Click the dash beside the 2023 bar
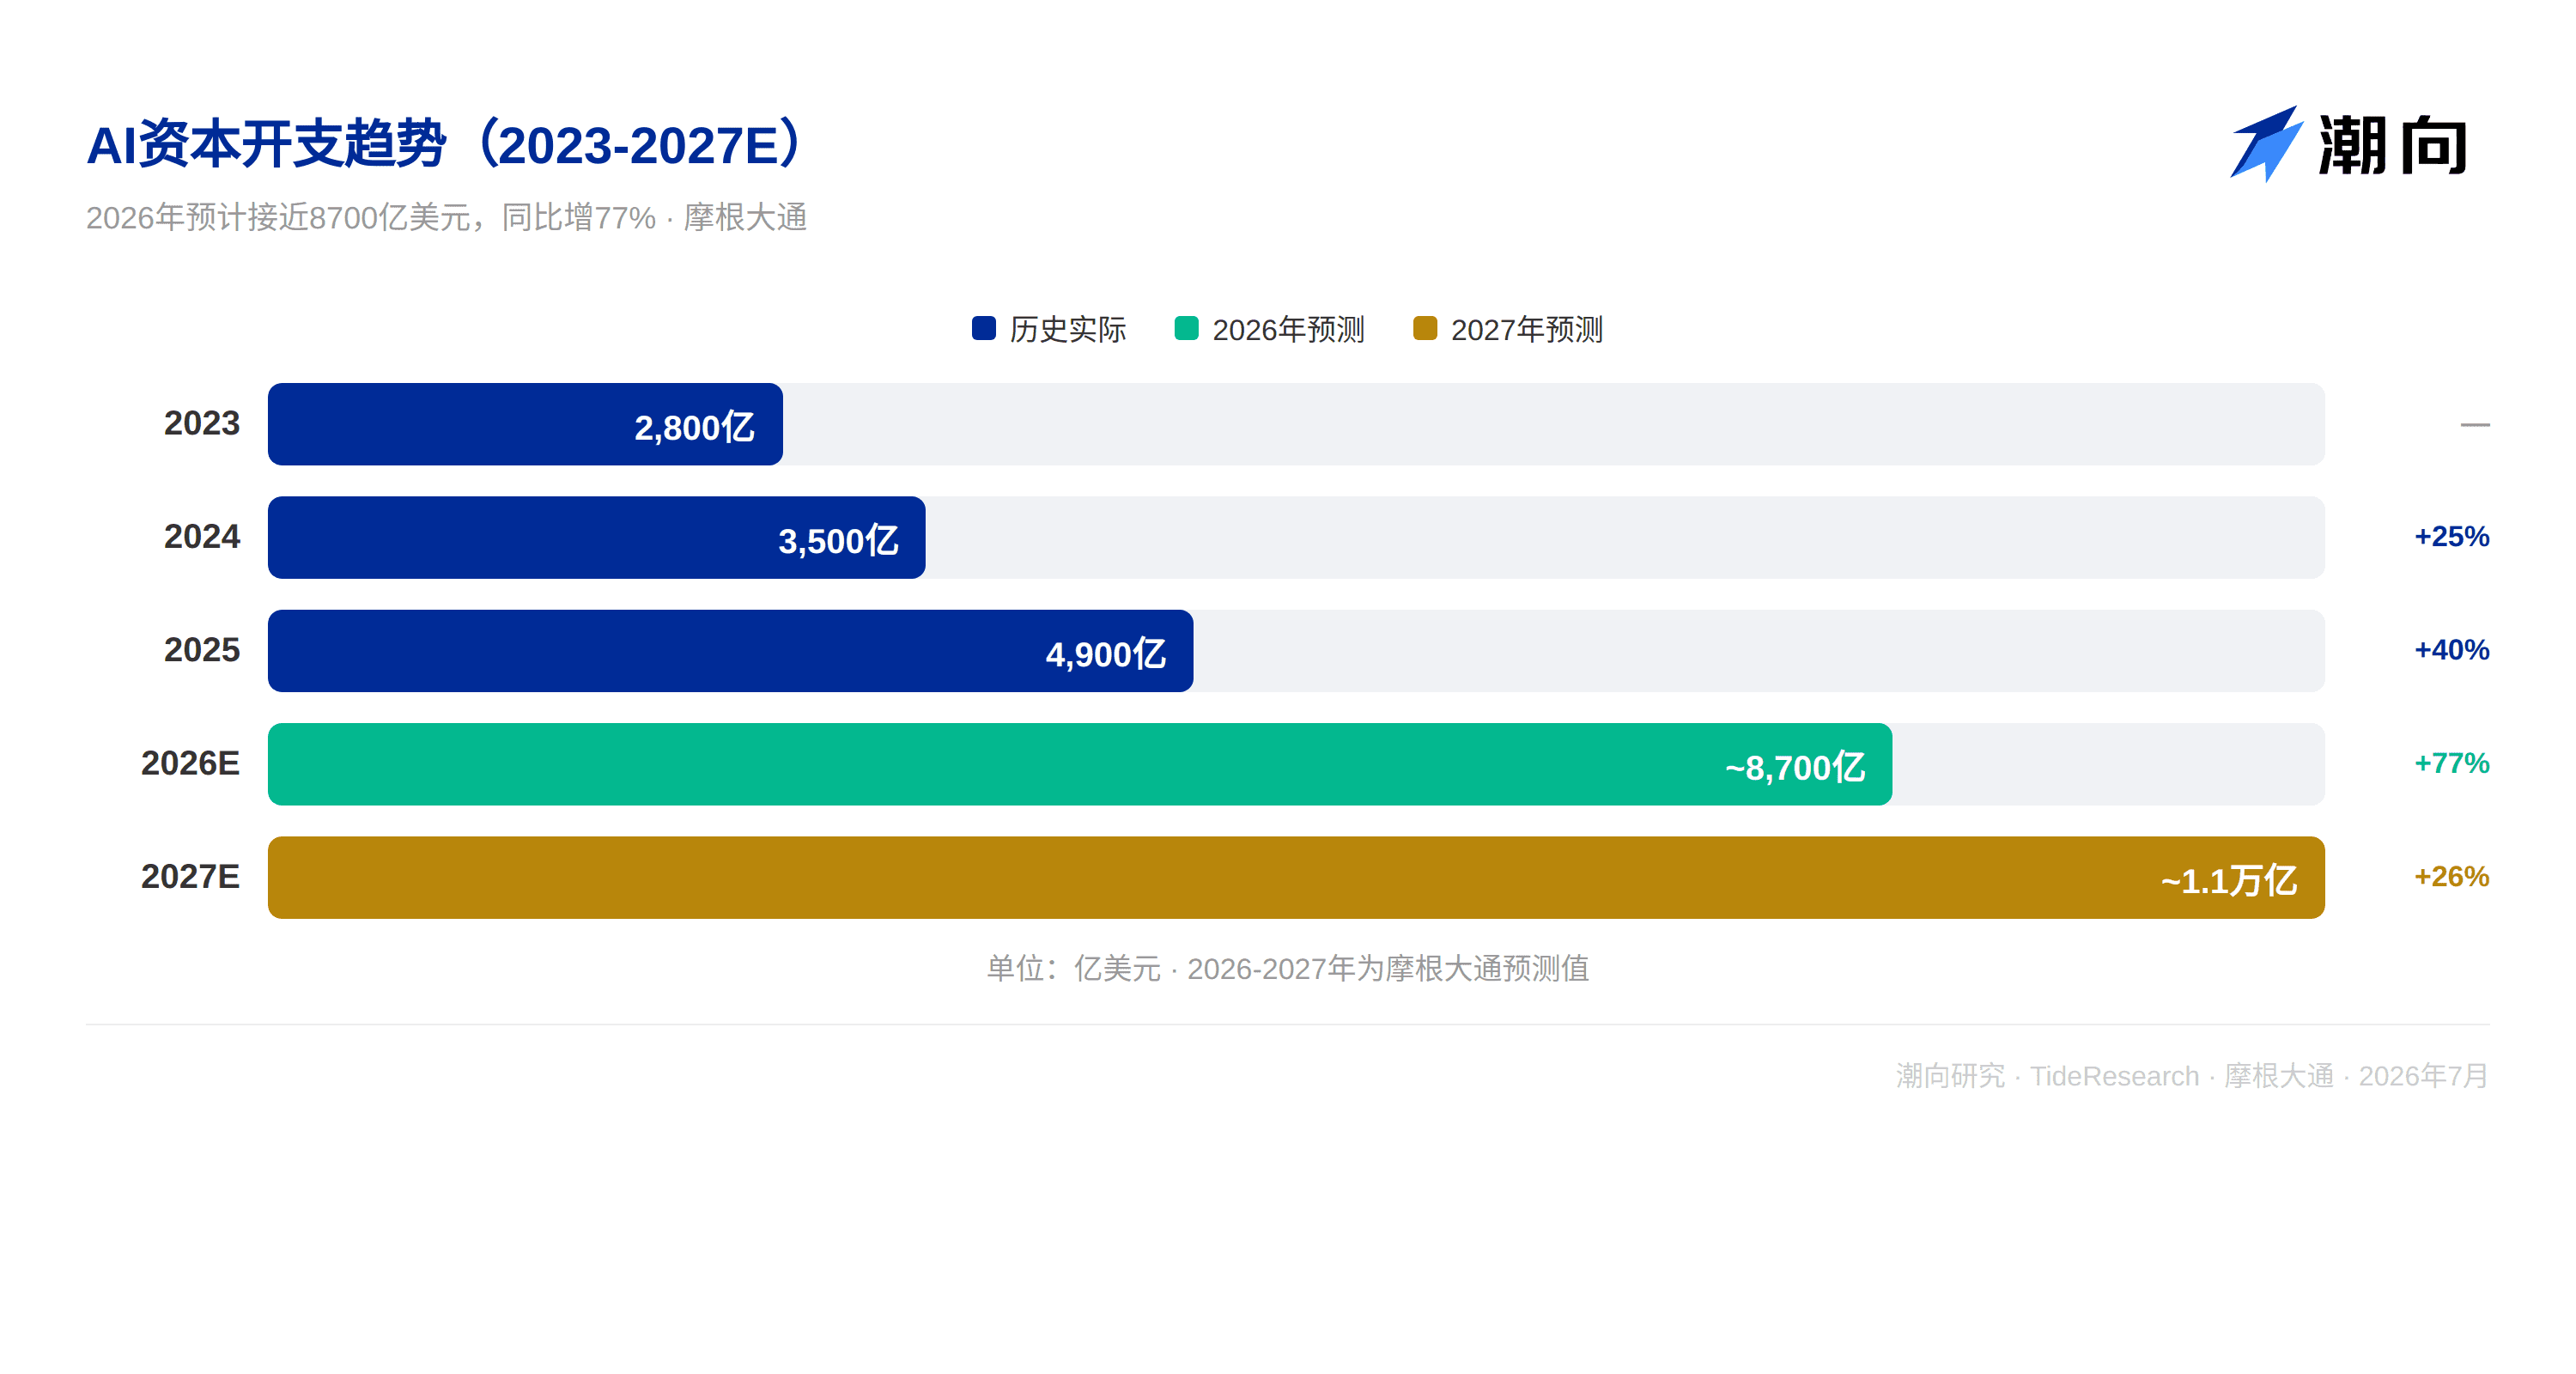The height and width of the screenshot is (1374, 2576). [2475, 424]
